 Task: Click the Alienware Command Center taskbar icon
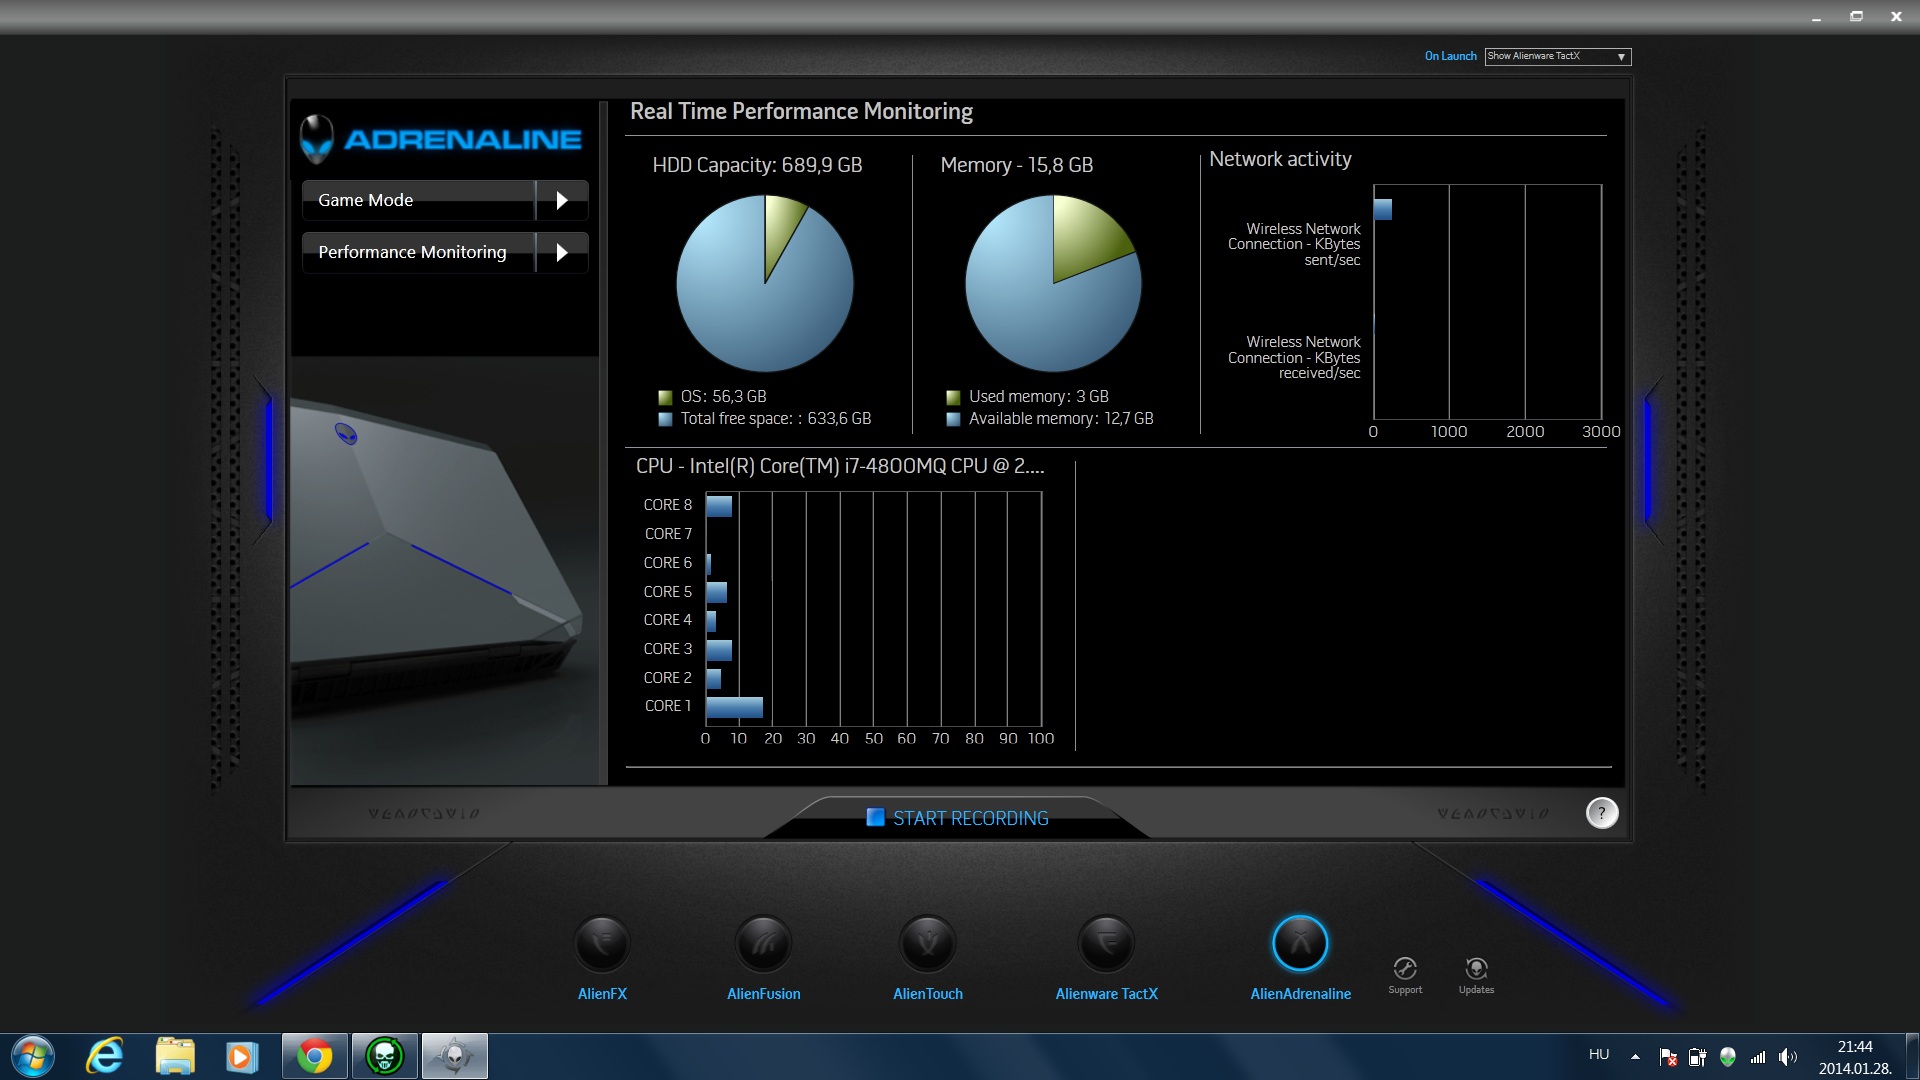[454, 1056]
